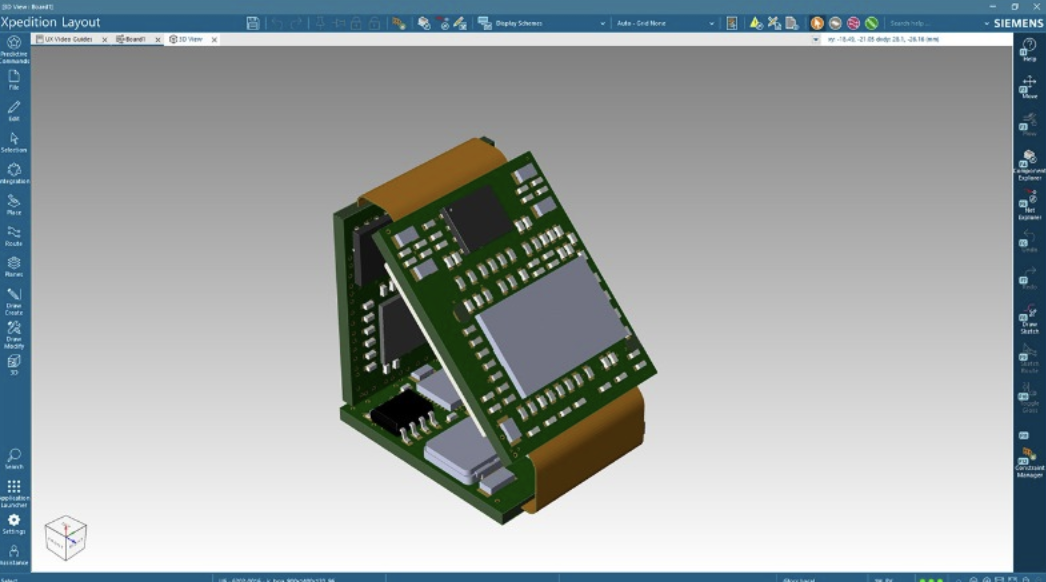Screen dimensions: 1046x582
Task: Select the Route tool icon
Action: (14, 234)
